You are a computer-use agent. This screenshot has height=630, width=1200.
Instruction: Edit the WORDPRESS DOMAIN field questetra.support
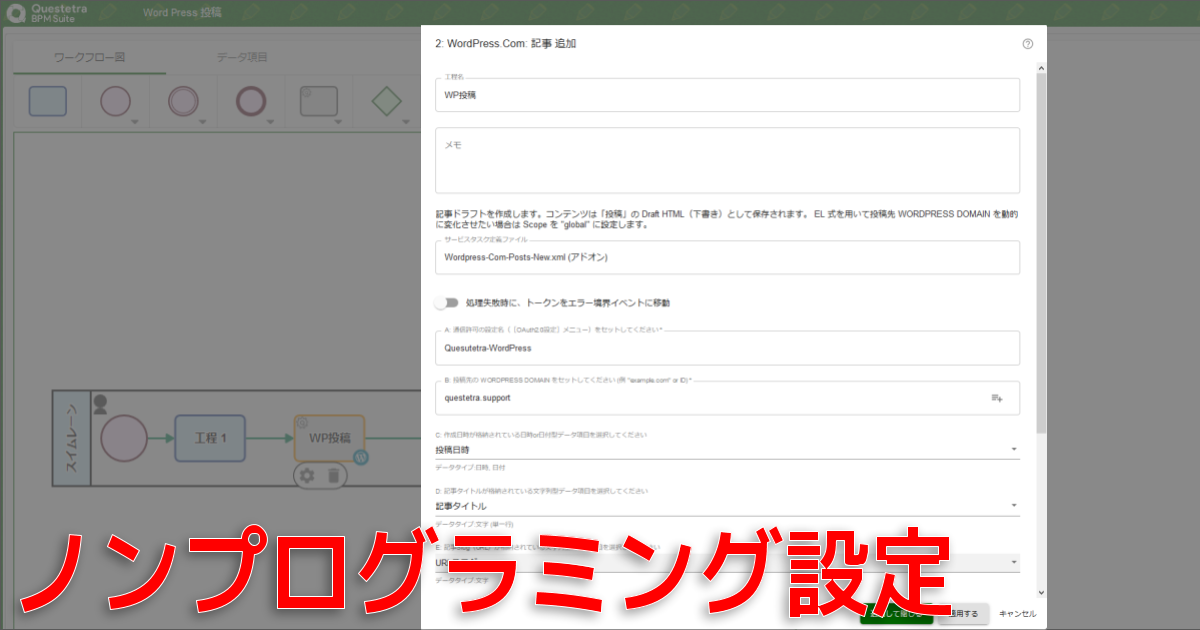[x=727, y=398]
